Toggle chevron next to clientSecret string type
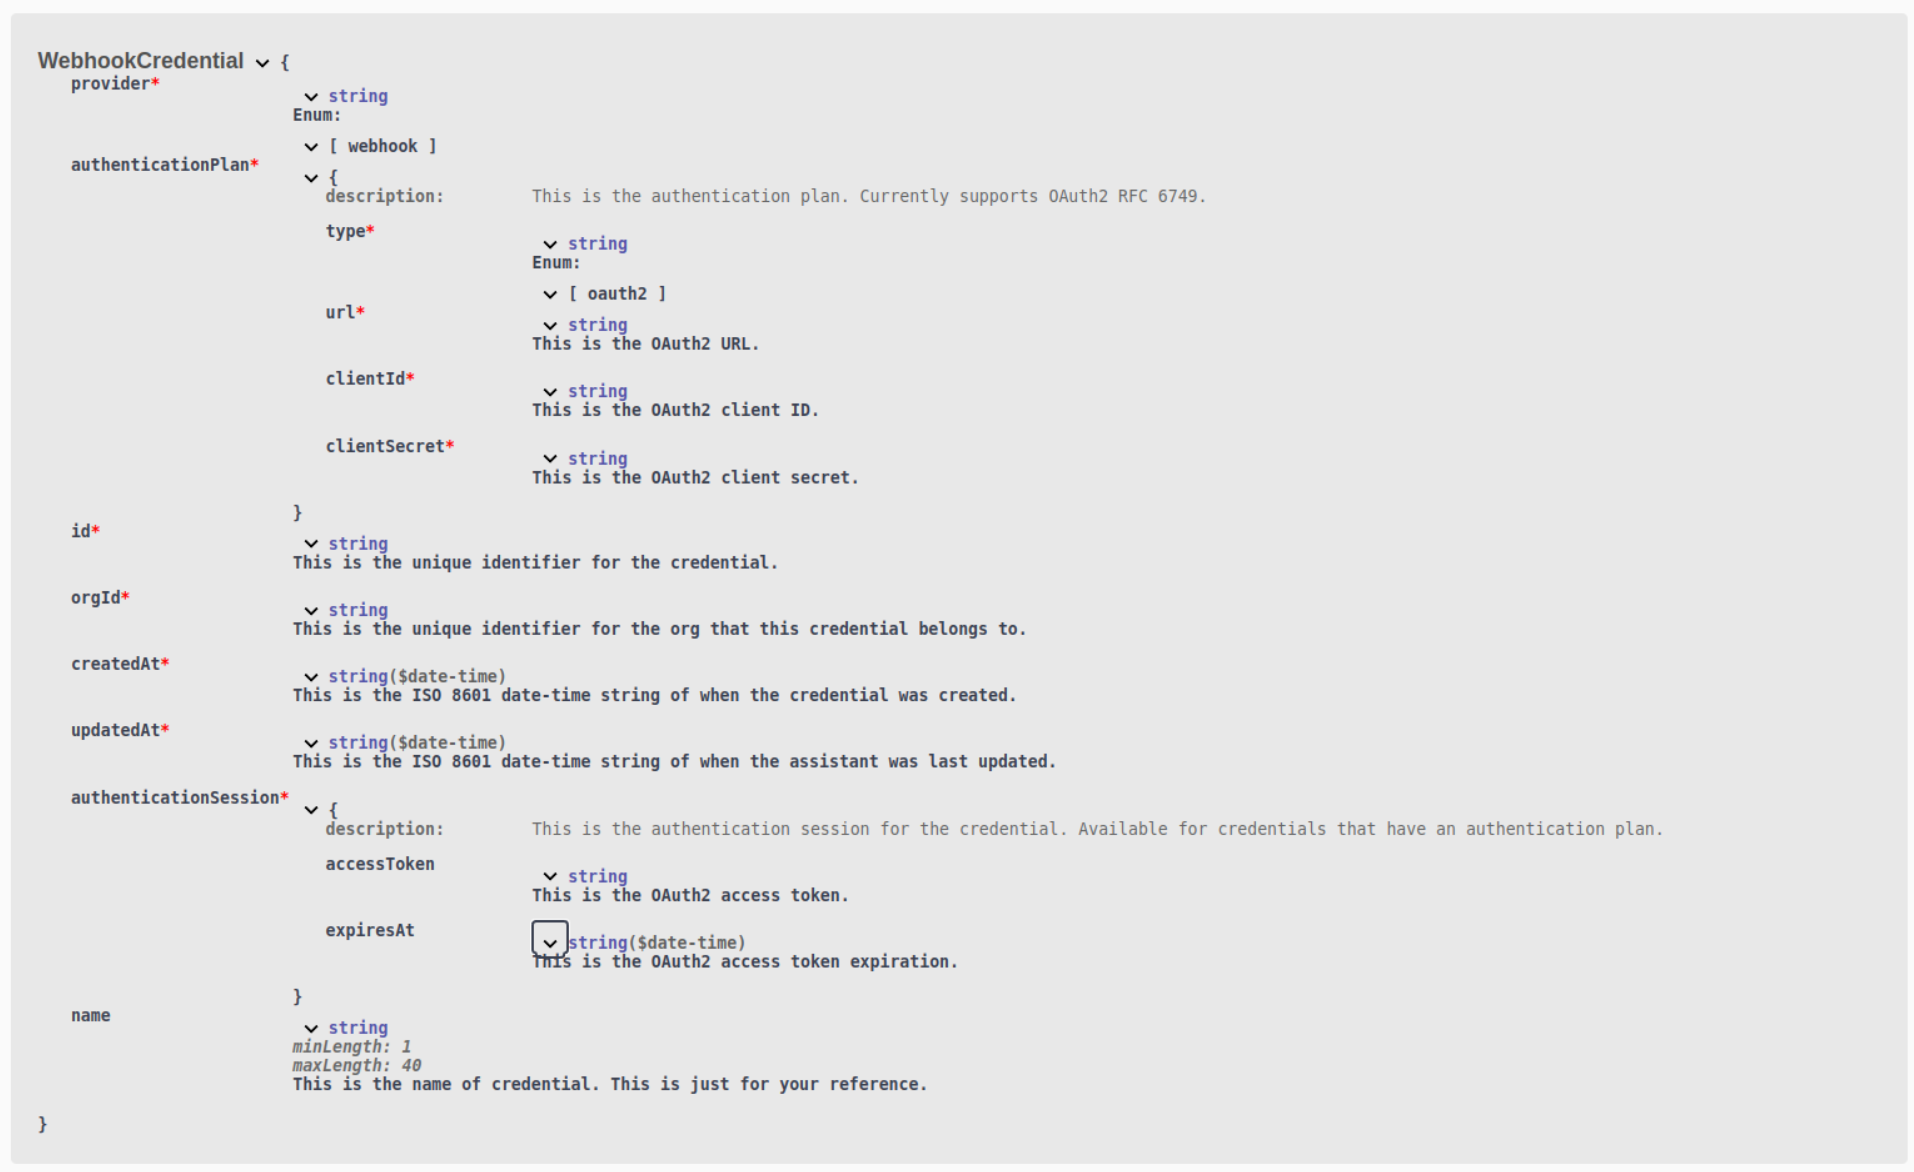 click(550, 459)
